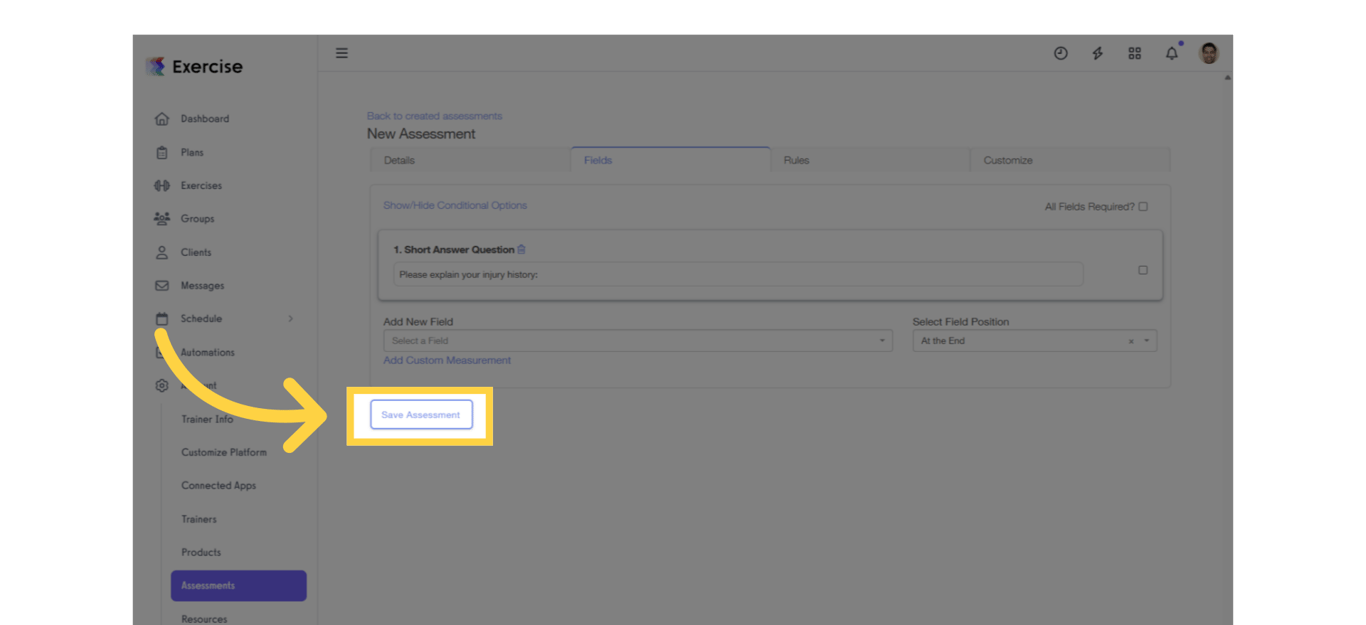Follow the Back to created assessments link
Image resolution: width=1366 pixels, height=625 pixels.
(x=434, y=115)
